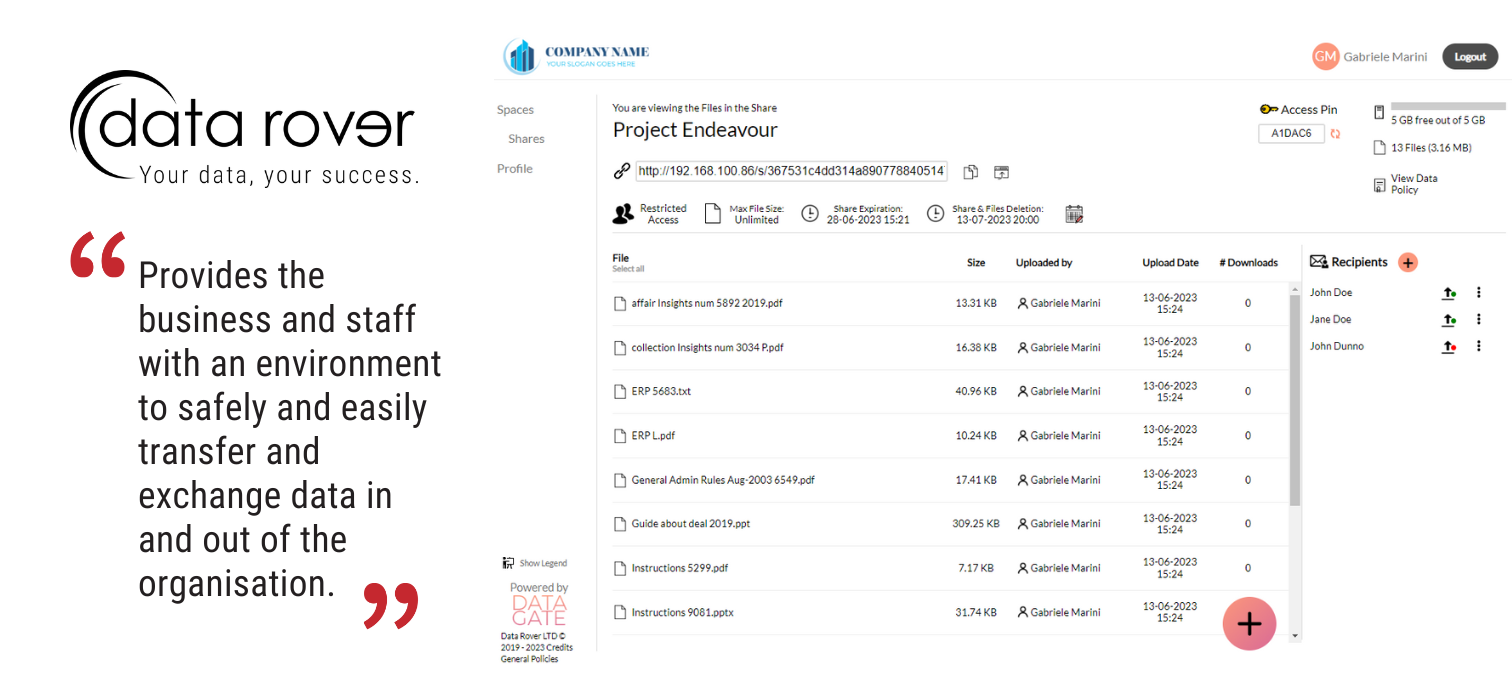Click the file list vertical scrollbar thumb

[1295, 400]
